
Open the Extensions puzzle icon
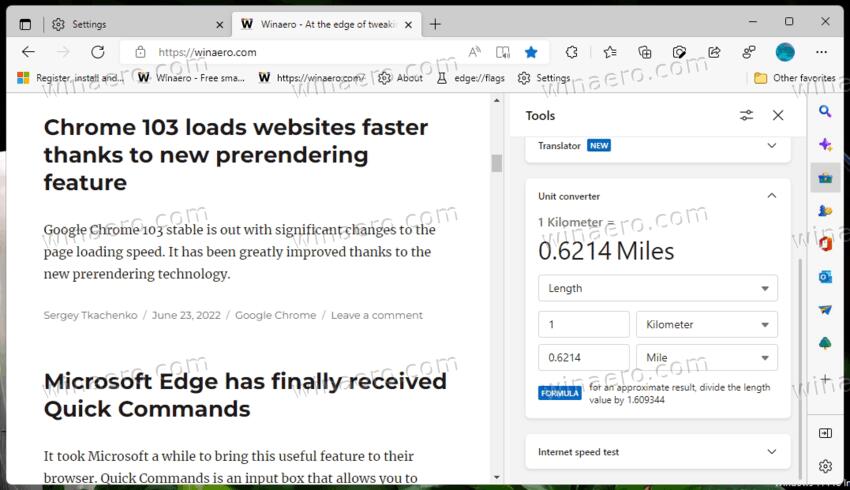tap(572, 52)
